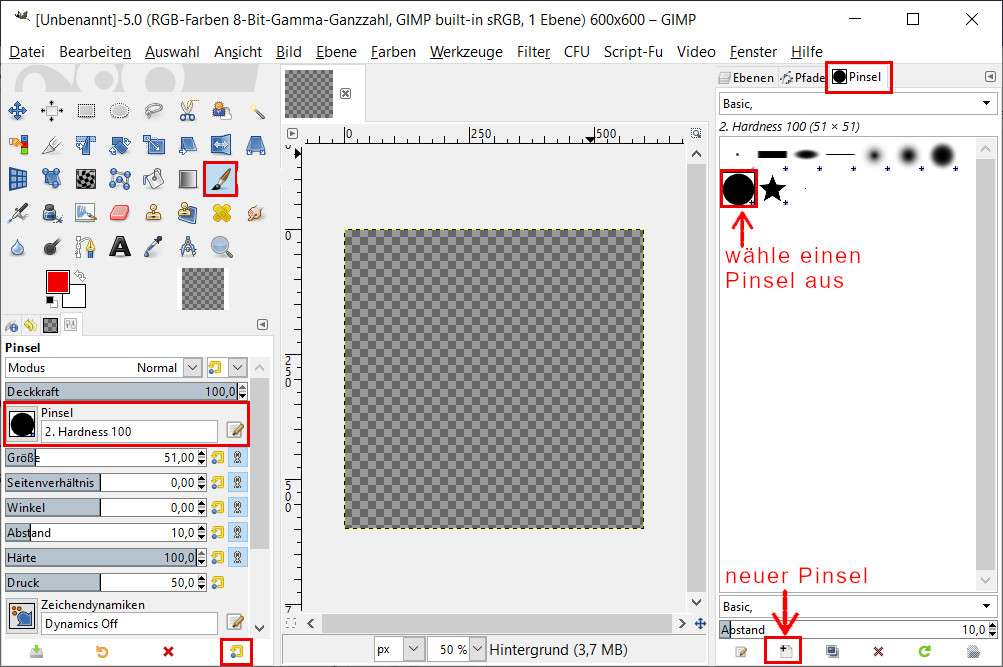Select the Fuzzy Select magic wand
1003x667 pixels.
256,111
